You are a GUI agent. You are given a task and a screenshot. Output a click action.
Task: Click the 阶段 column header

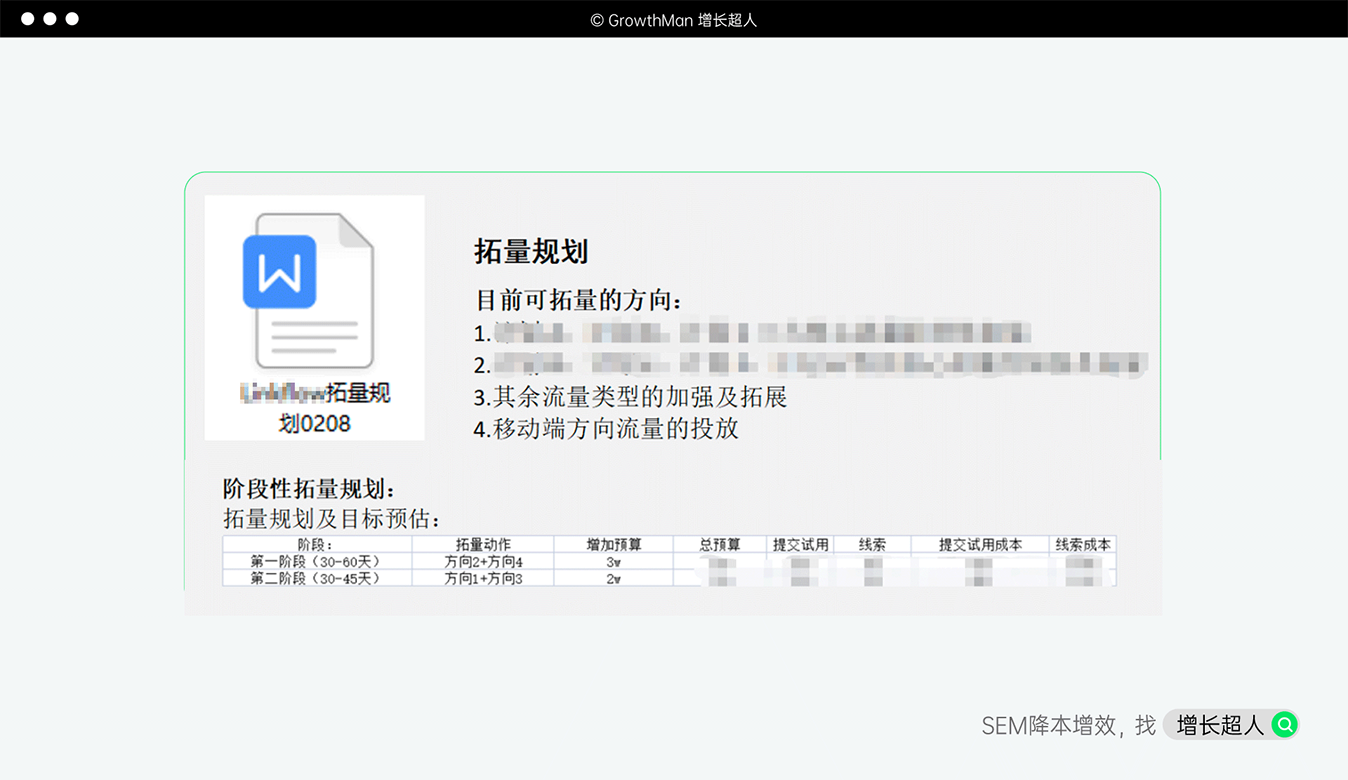316,545
